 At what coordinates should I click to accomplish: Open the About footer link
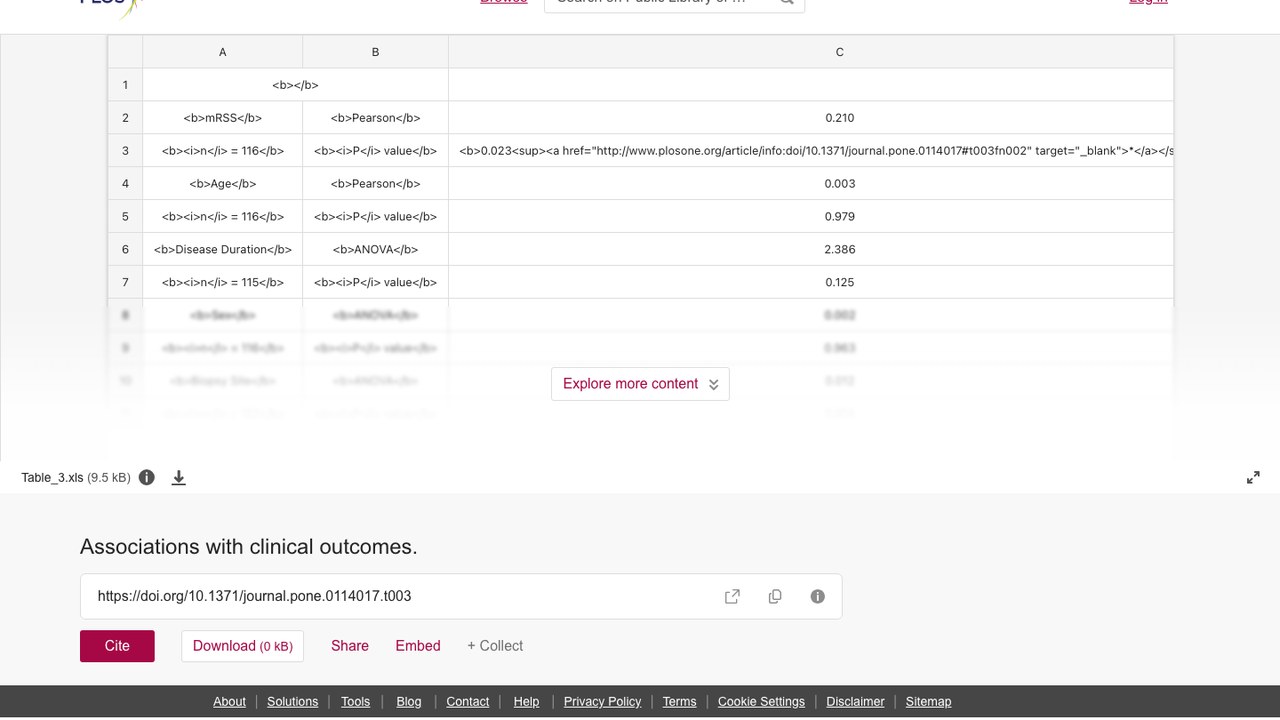coord(229,701)
